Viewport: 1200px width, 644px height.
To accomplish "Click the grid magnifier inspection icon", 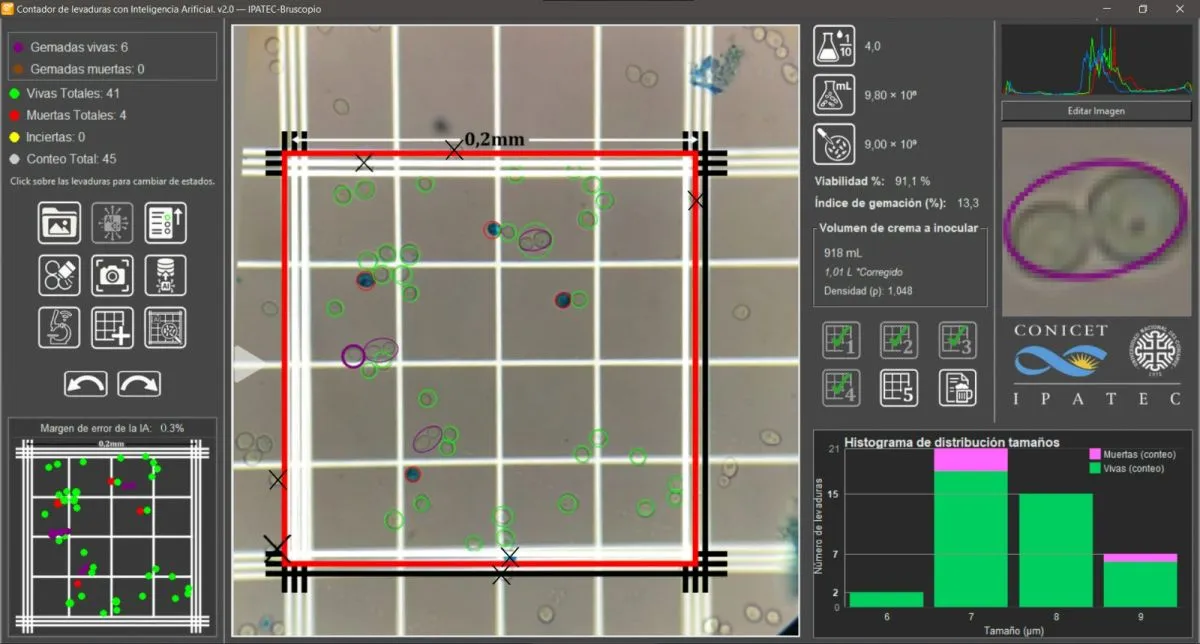I will pyautogui.click(x=165, y=328).
